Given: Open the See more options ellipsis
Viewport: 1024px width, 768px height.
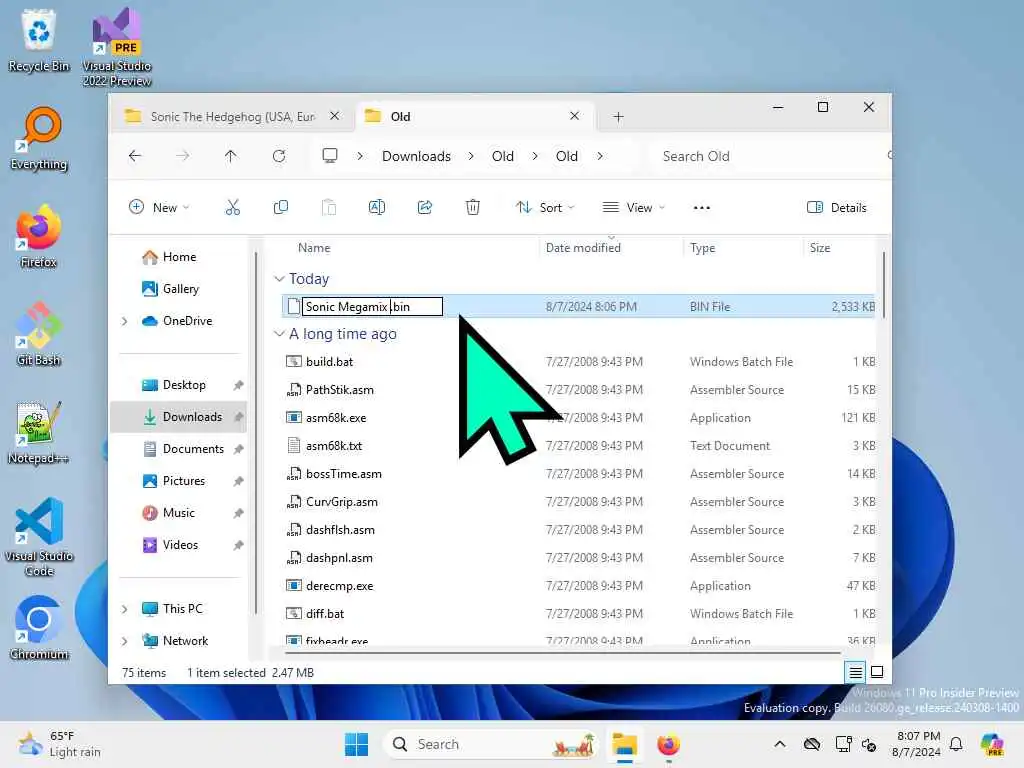Looking at the screenshot, I should tap(701, 208).
